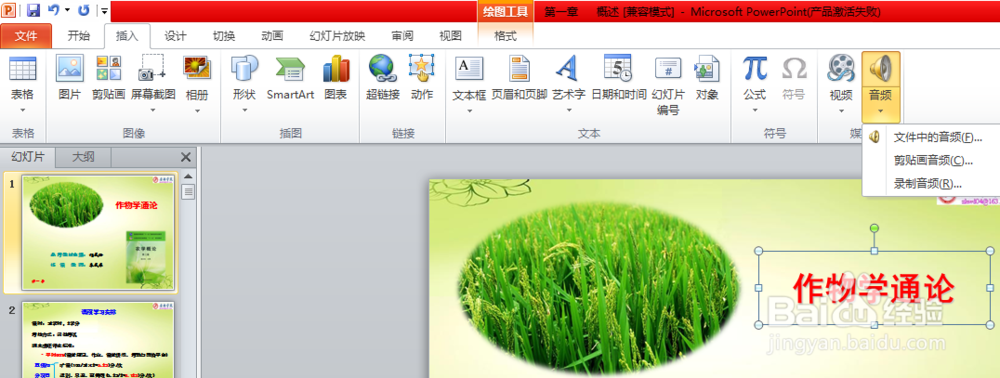The width and height of the screenshot is (1000, 378).
Task: Customize the quick access toolbar dropdown
Action: pyautogui.click(x=104, y=10)
